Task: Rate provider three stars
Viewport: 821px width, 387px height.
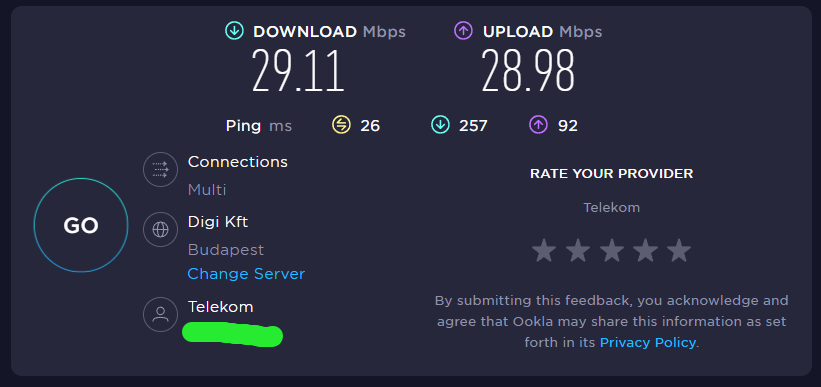Action: click(612, 250)
